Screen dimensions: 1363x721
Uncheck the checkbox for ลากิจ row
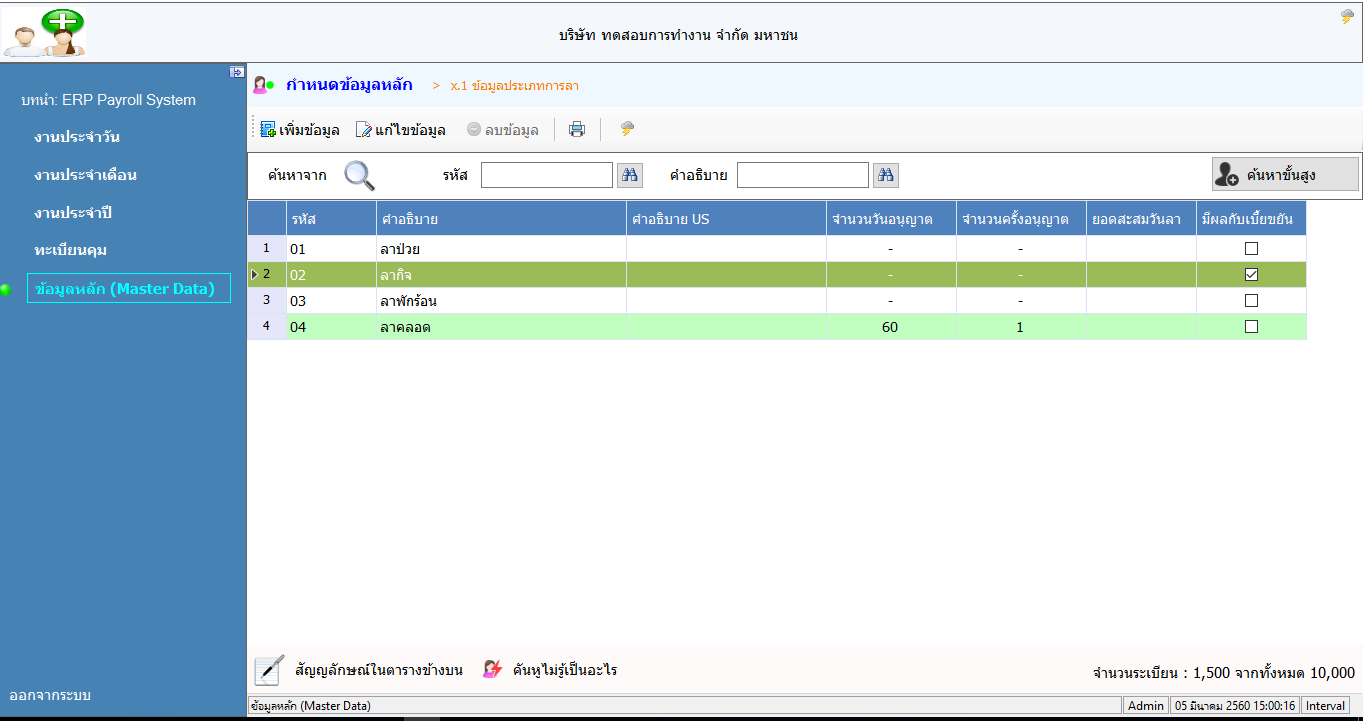pyautogui.click(x=1251, y=274)
